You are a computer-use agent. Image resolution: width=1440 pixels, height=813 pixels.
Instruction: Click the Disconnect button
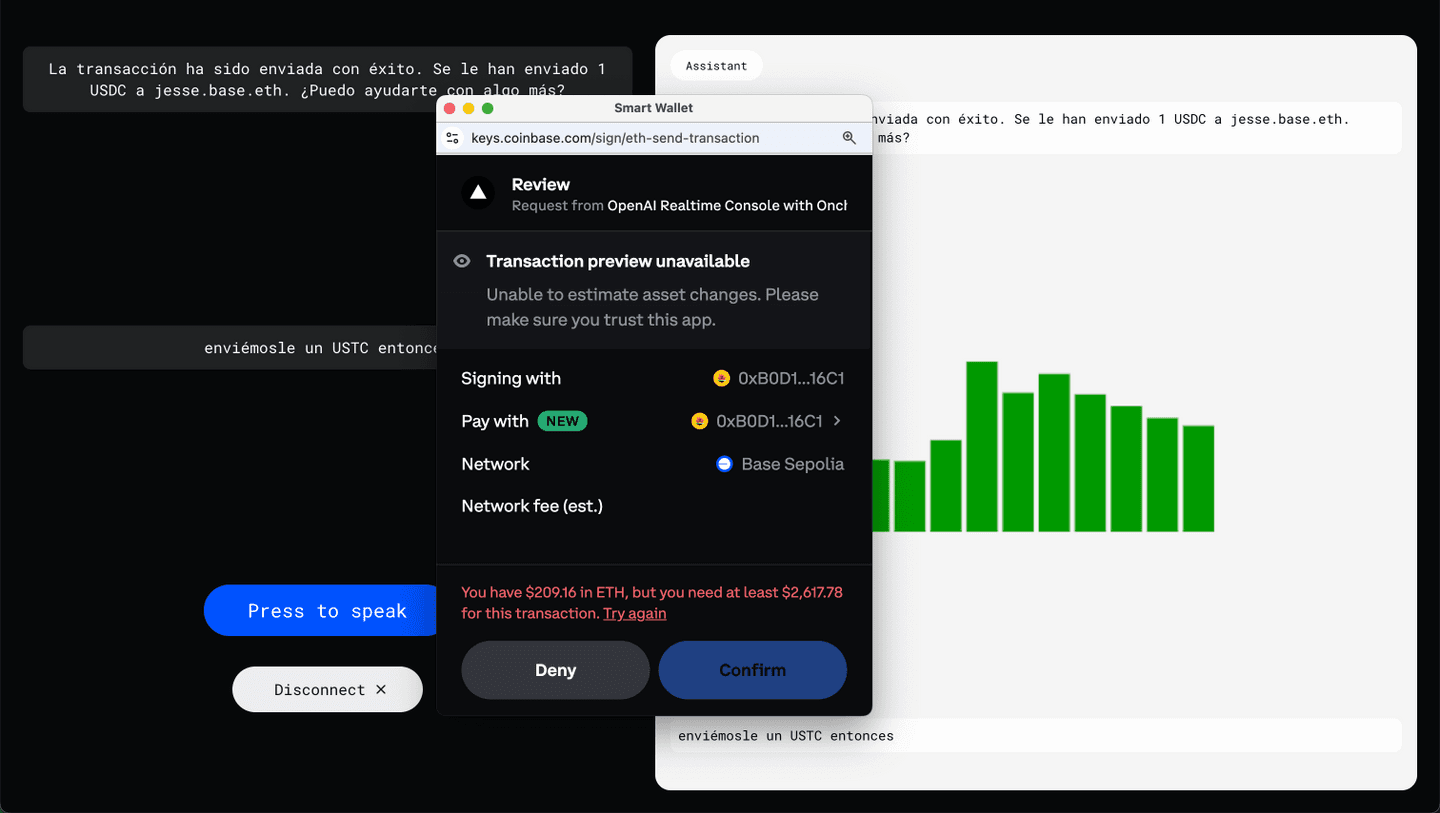pyautogui.click(x=327, y=690)
